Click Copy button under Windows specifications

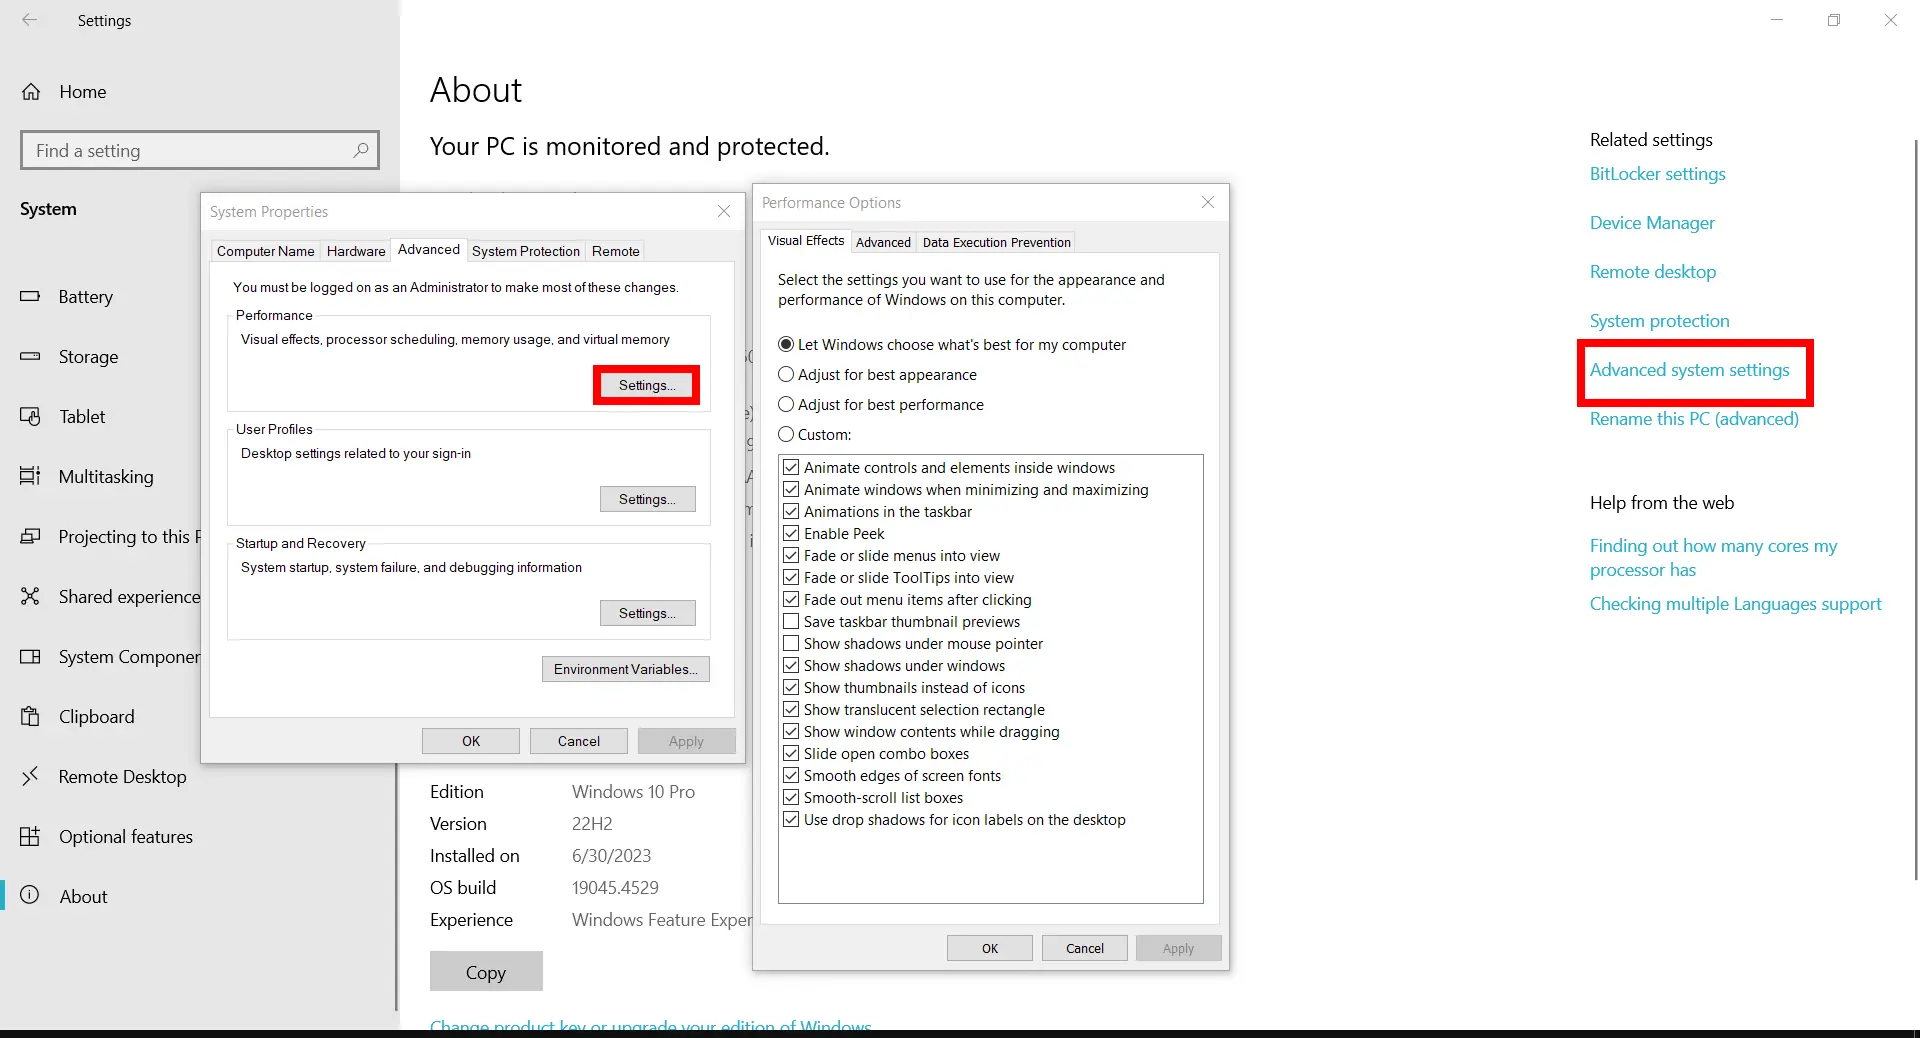(x=486, y=972)
